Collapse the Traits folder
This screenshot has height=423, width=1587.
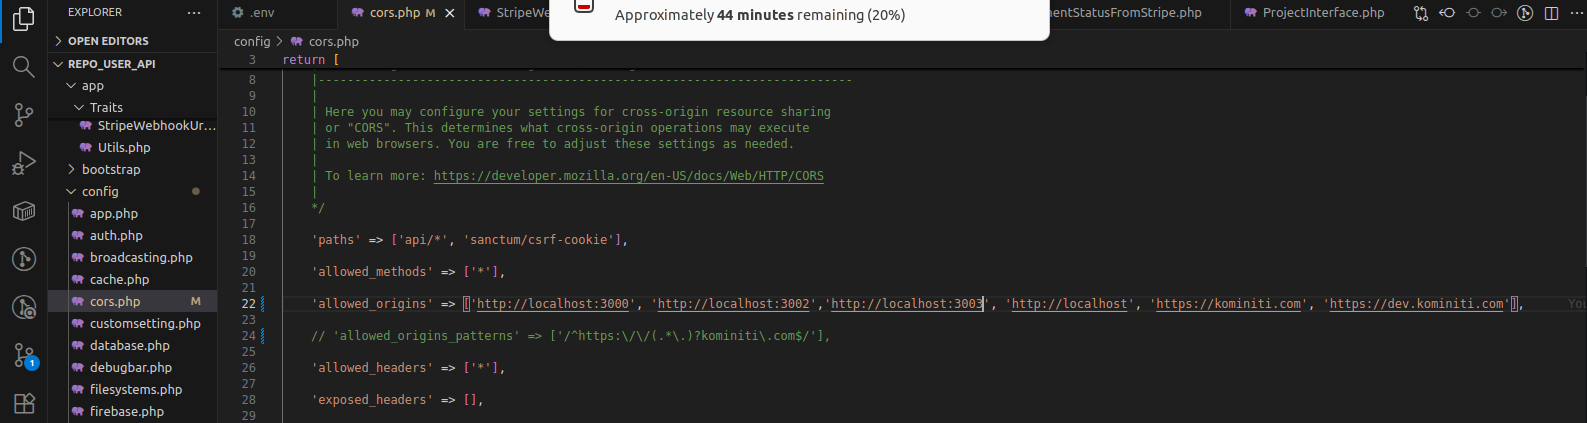(105, 108)
